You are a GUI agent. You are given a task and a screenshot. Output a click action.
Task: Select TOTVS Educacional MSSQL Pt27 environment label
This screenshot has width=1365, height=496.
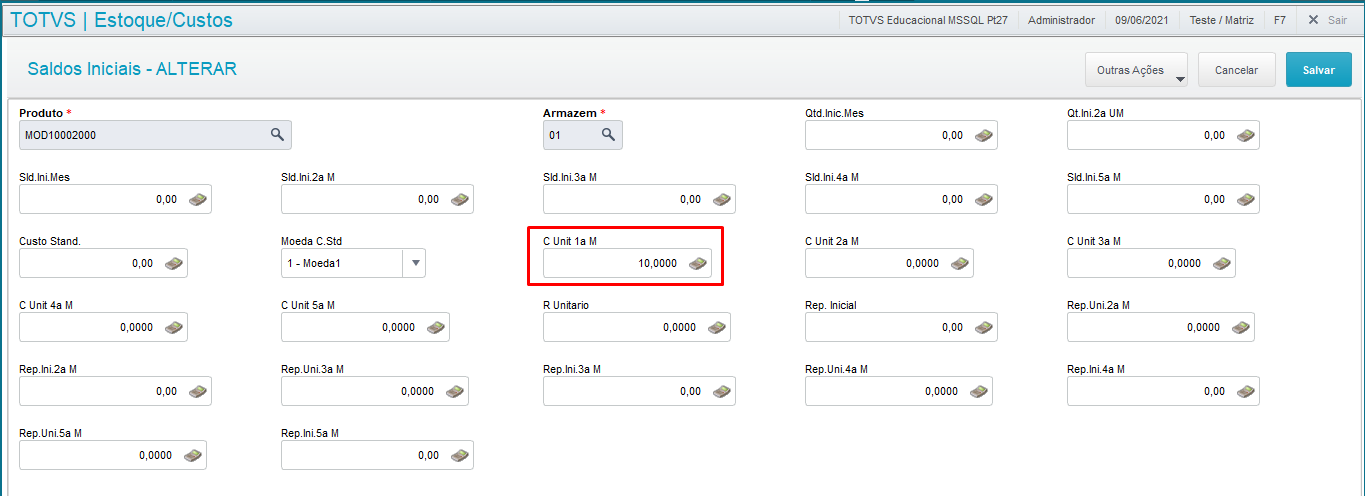point(928,20)
